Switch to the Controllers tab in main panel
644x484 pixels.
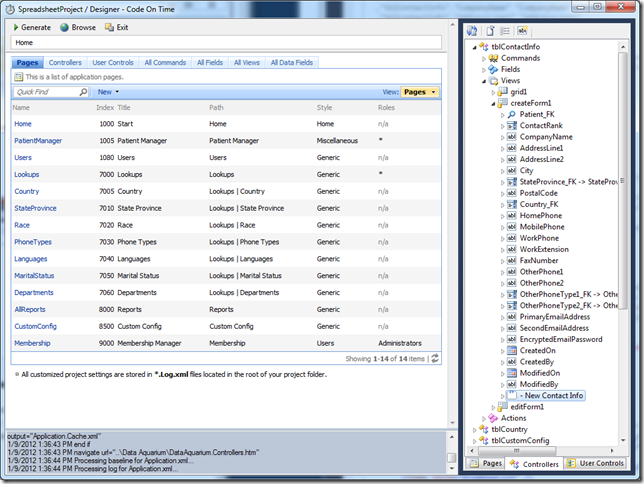coord(65,62)
